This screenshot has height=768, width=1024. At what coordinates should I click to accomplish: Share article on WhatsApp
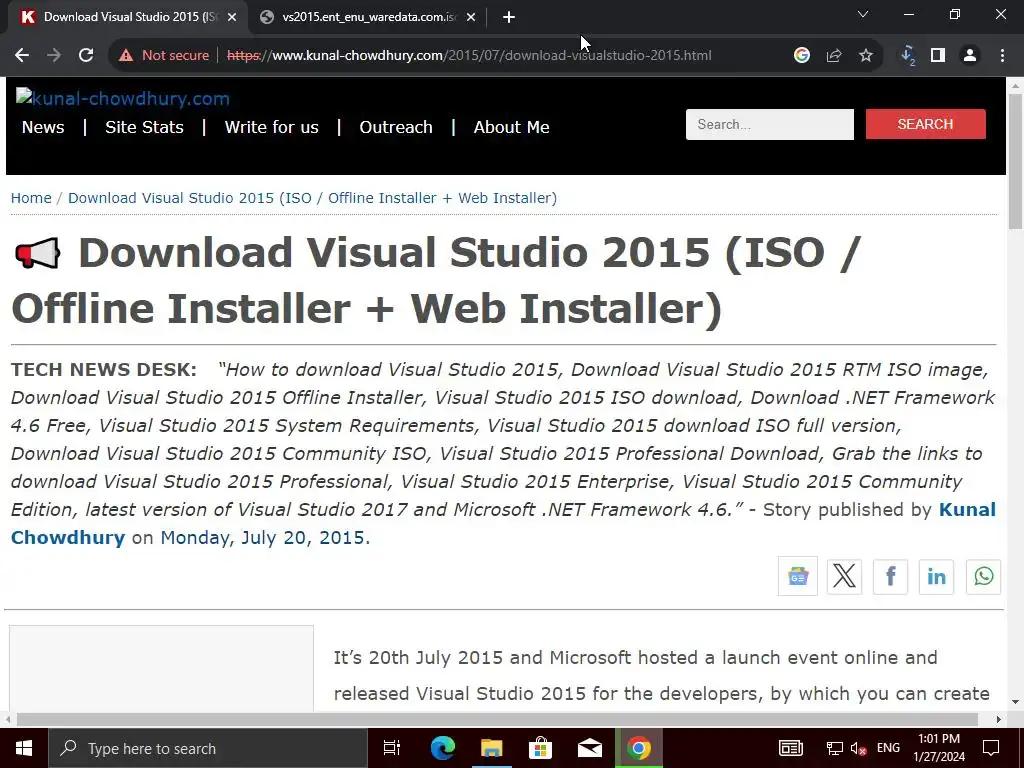(x=984, y=577)
